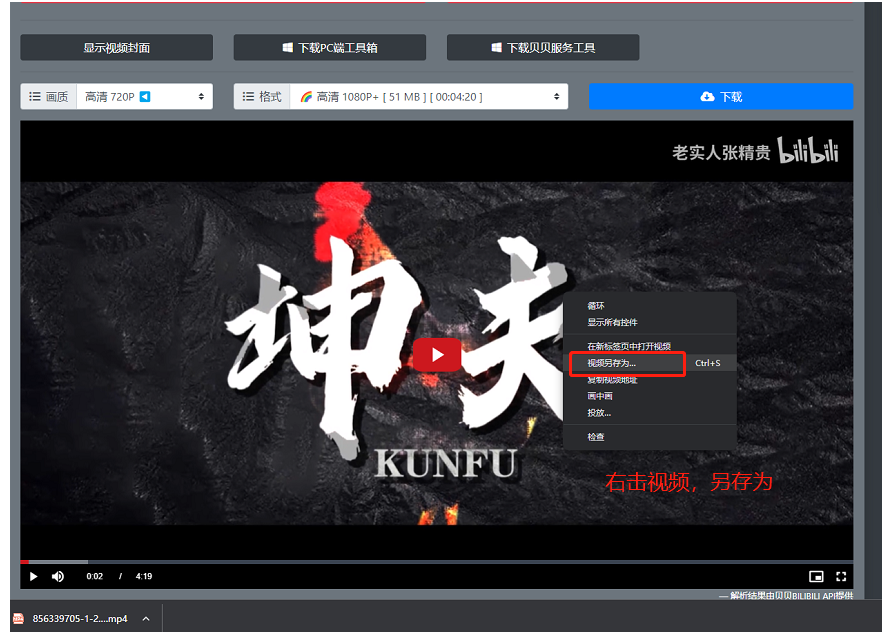Click the blue 下载 button

point(720,97)
